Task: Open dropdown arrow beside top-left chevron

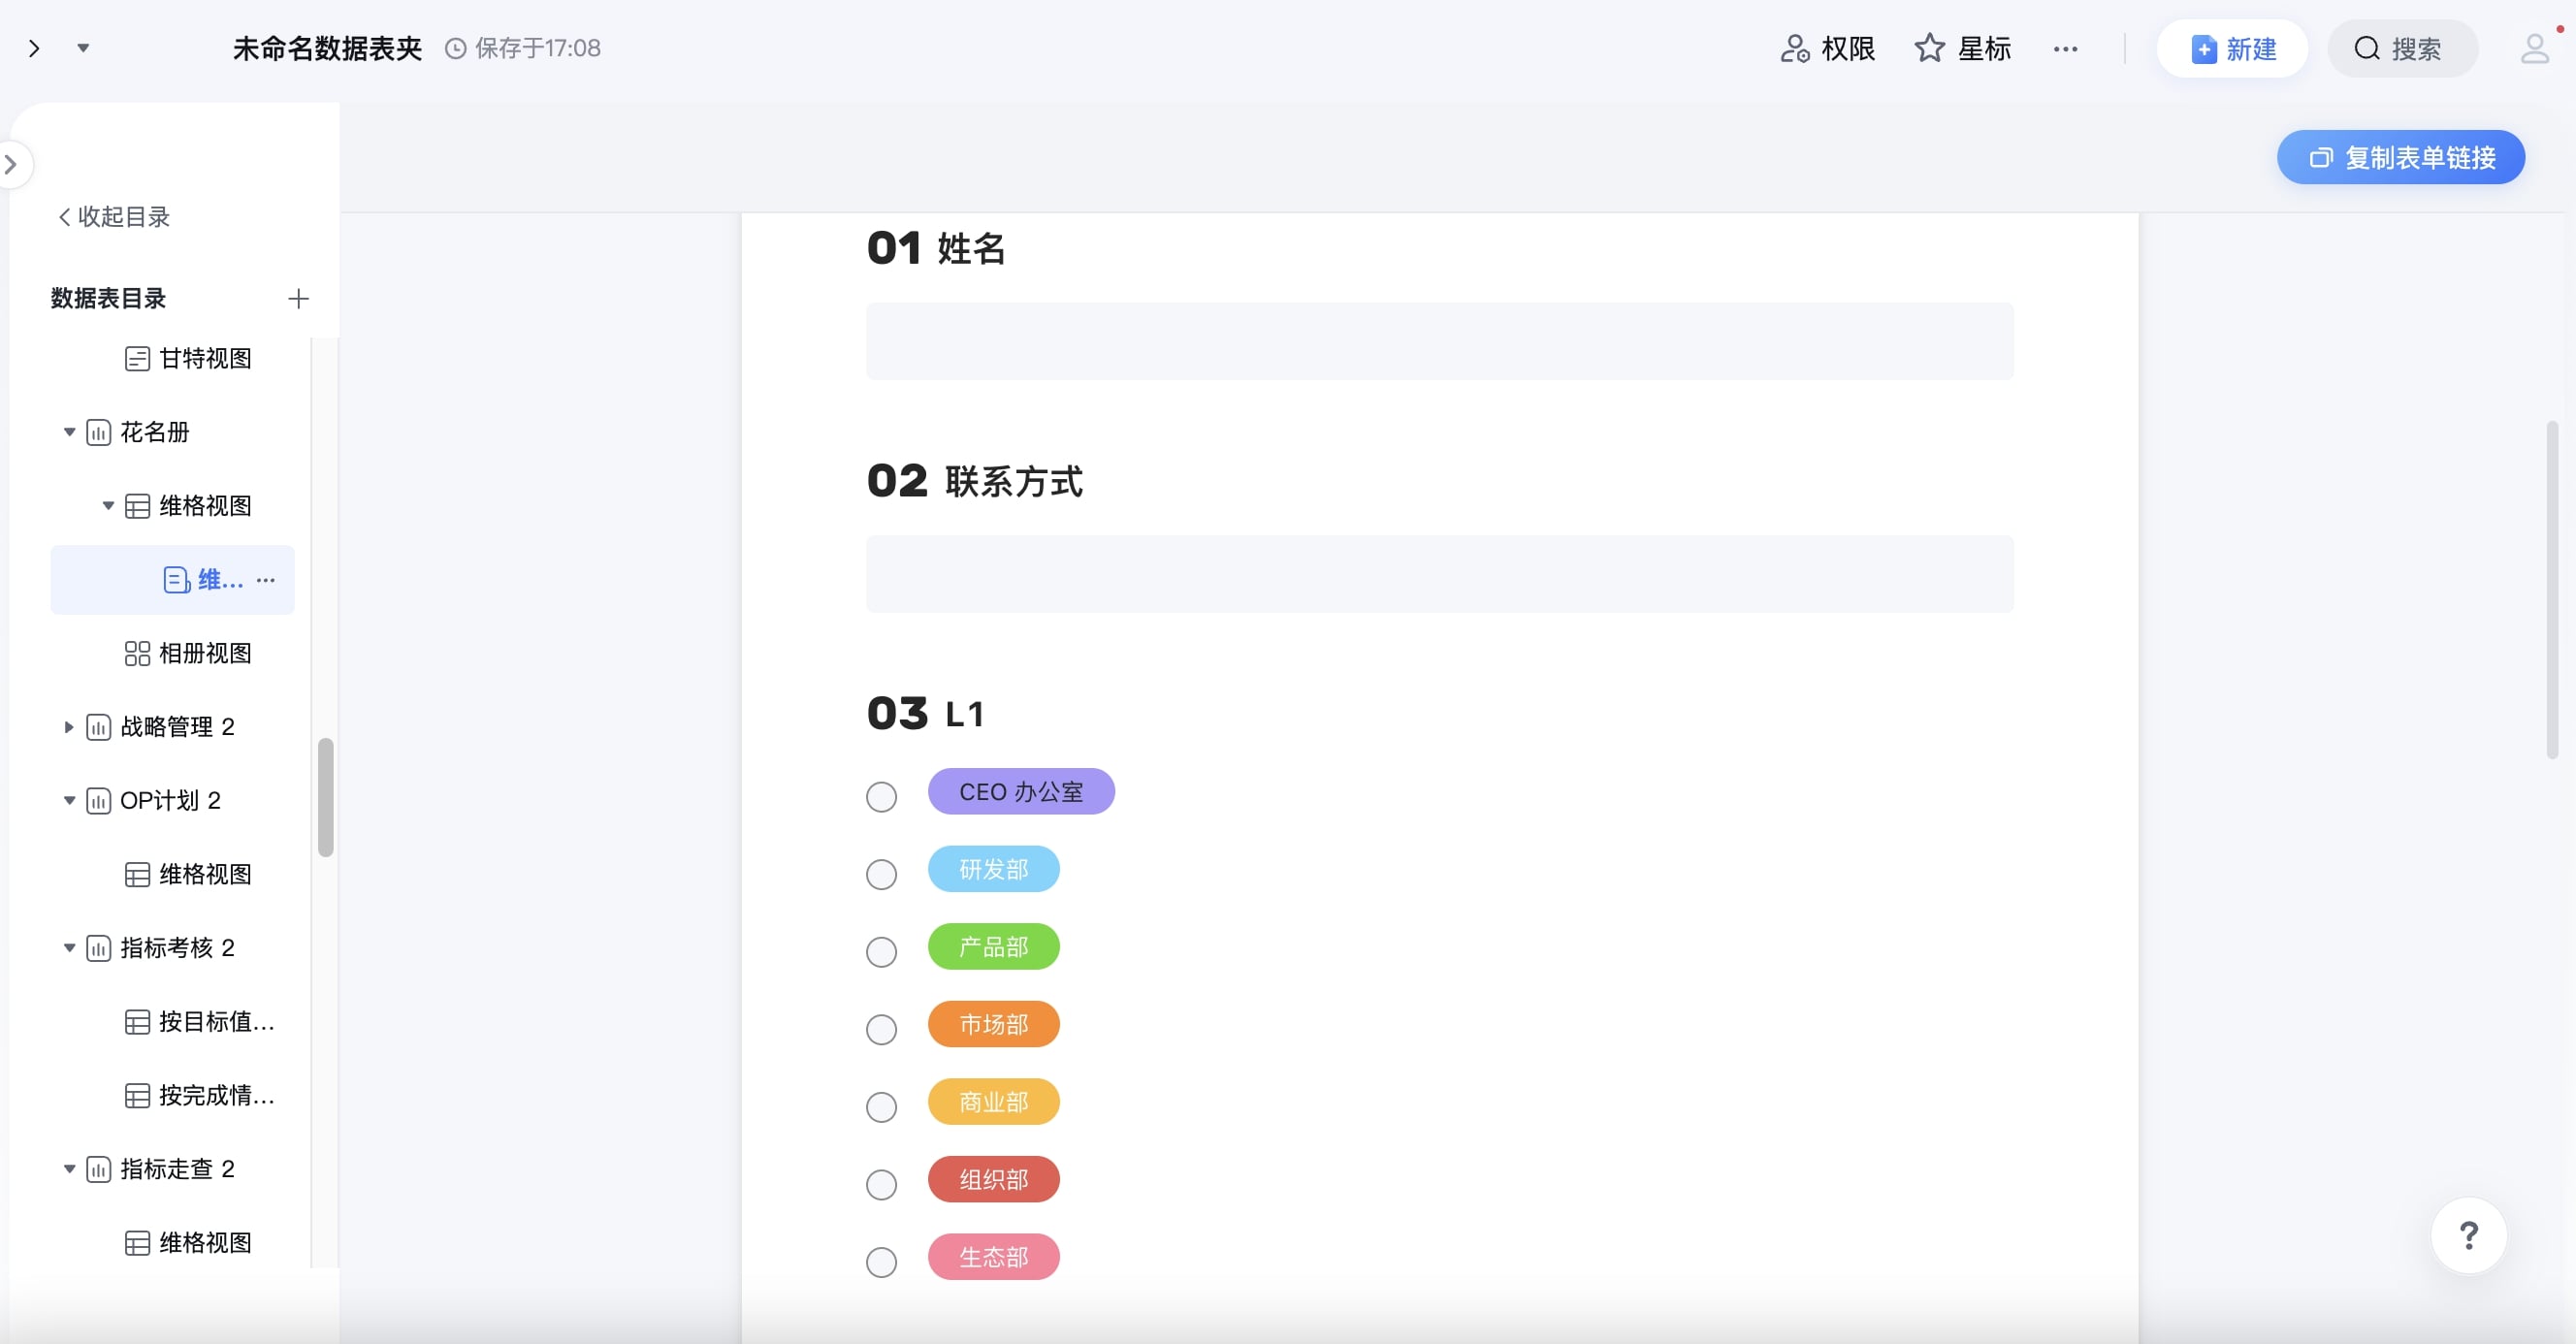Action: [x=84, y=48]
